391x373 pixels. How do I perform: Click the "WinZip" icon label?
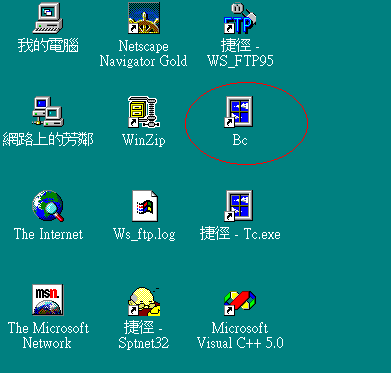(x=144, y=140)
